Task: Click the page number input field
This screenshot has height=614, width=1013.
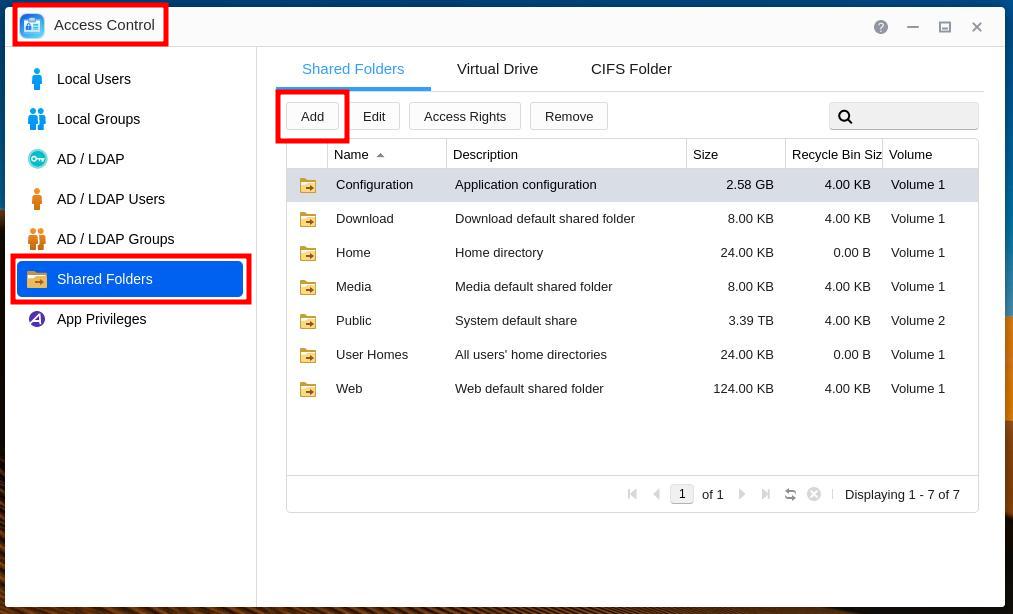Action: pos(682,494)
